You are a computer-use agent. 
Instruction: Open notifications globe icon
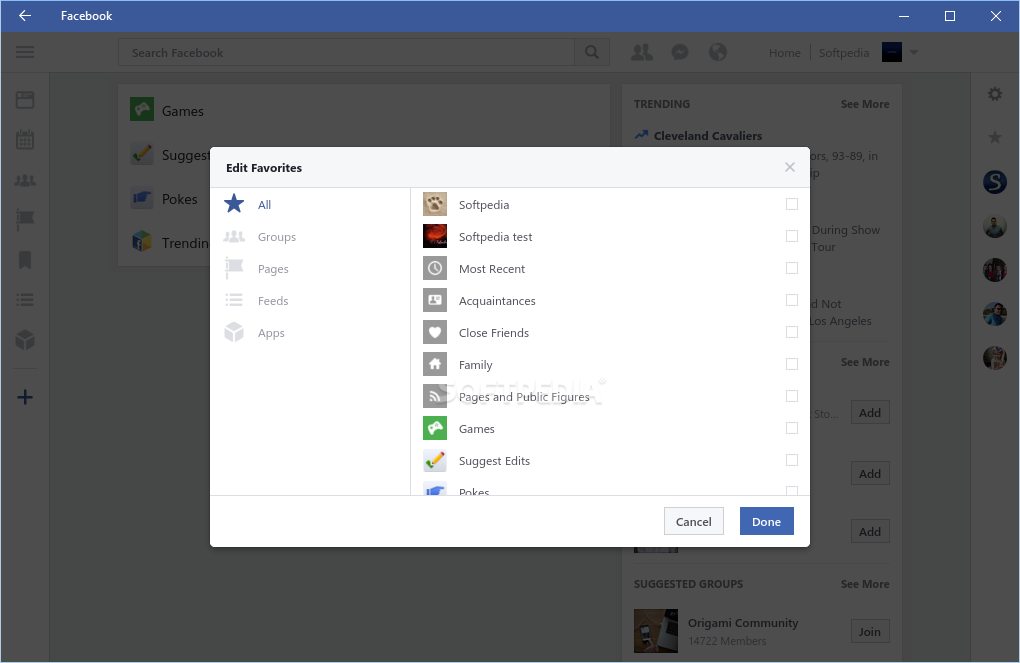pos(718,52)
